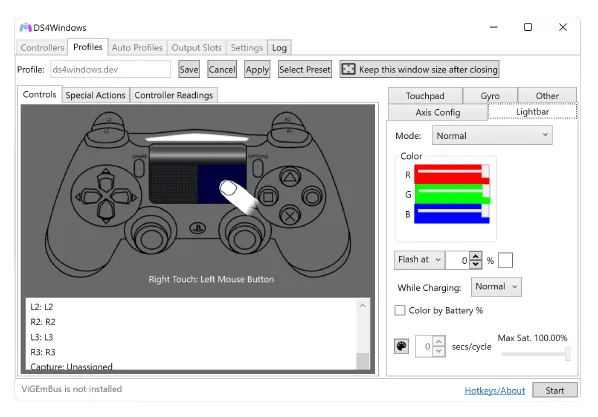Open the Hotkeys/About link
This screenshot has width=598, height=417.
(x=495, y=390)
